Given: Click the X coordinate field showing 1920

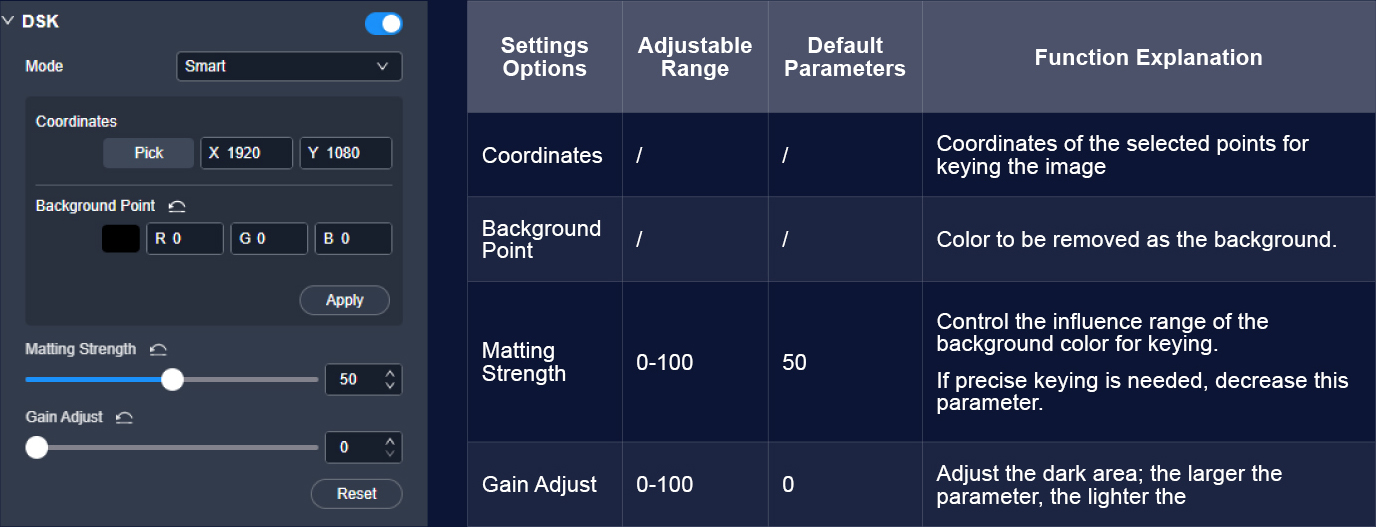Looking at the screenshot, I should 246,153.
